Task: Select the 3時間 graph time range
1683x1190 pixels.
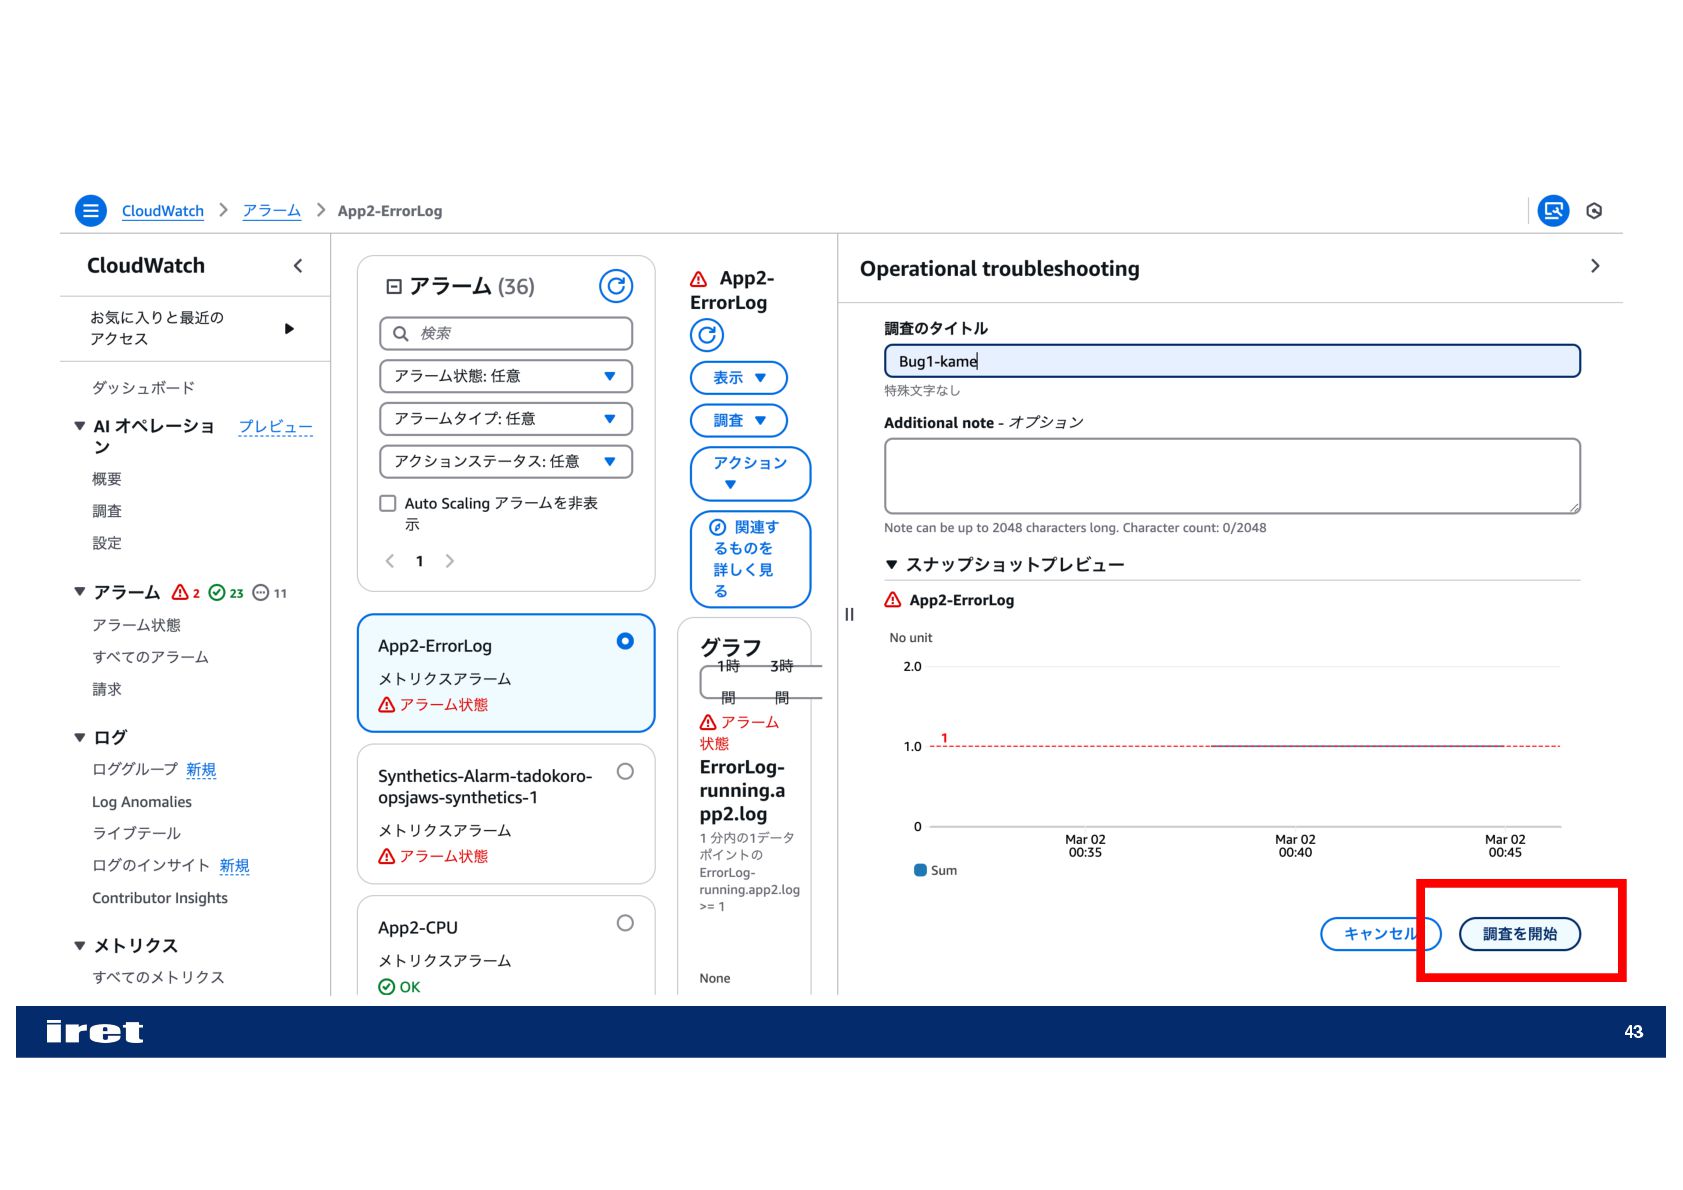Action: click(x=782, y=681)
